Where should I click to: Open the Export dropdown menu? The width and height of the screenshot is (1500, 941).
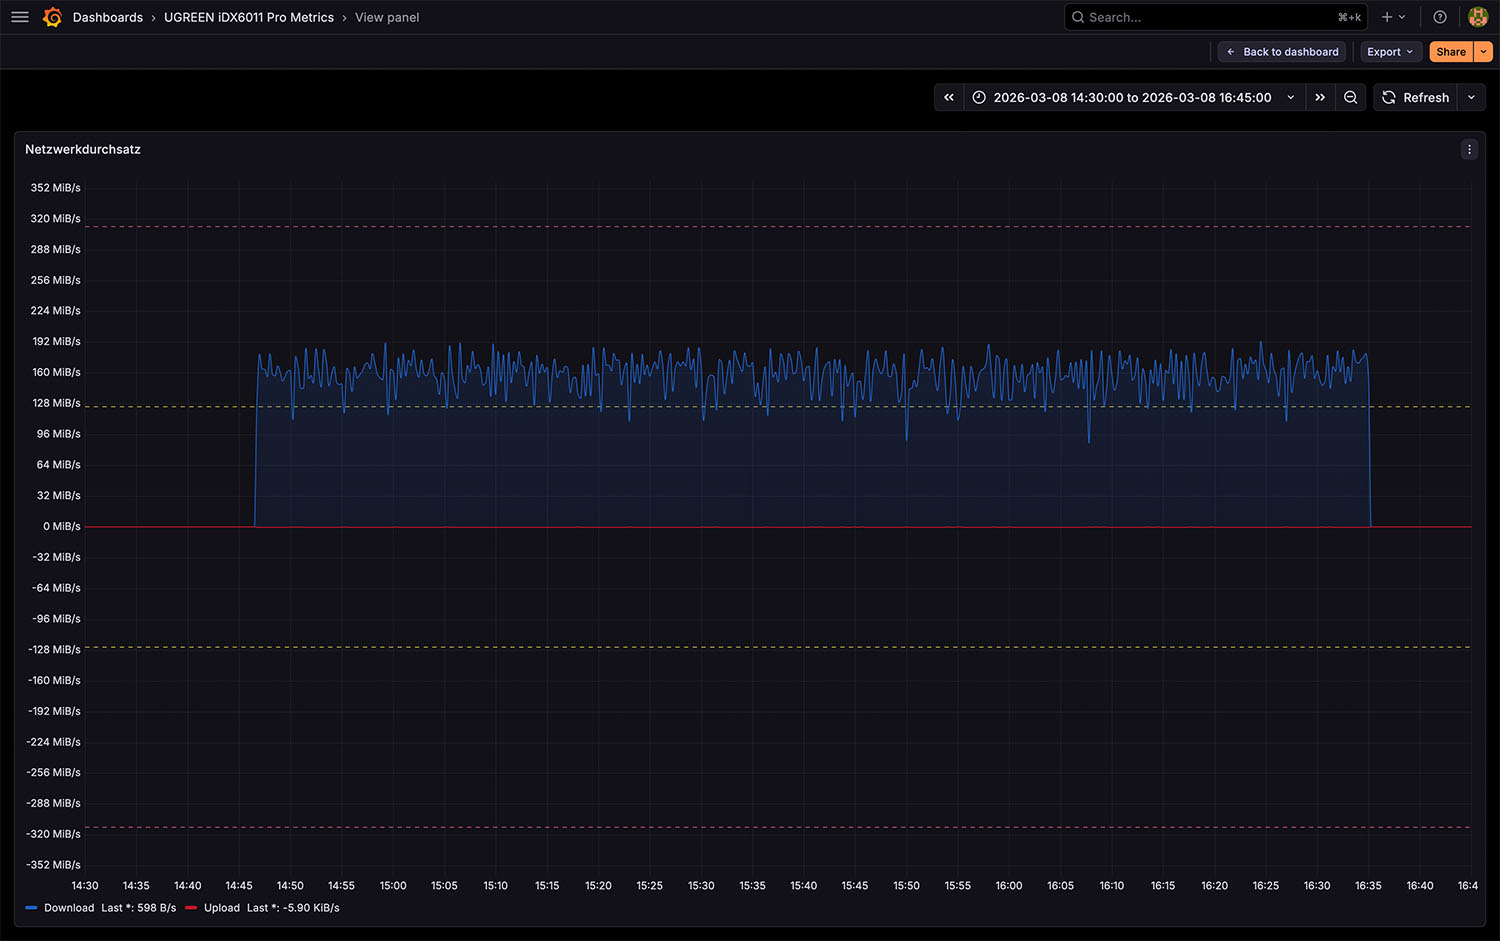pos(1390,52)
